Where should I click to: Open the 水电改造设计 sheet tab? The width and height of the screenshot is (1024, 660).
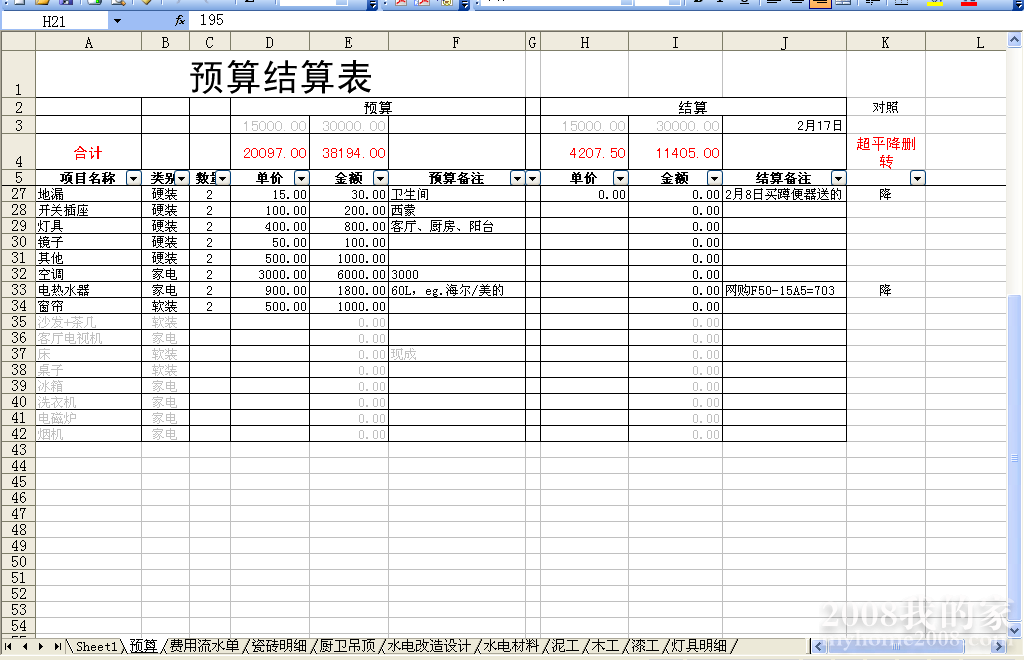[x=428, y=647]
